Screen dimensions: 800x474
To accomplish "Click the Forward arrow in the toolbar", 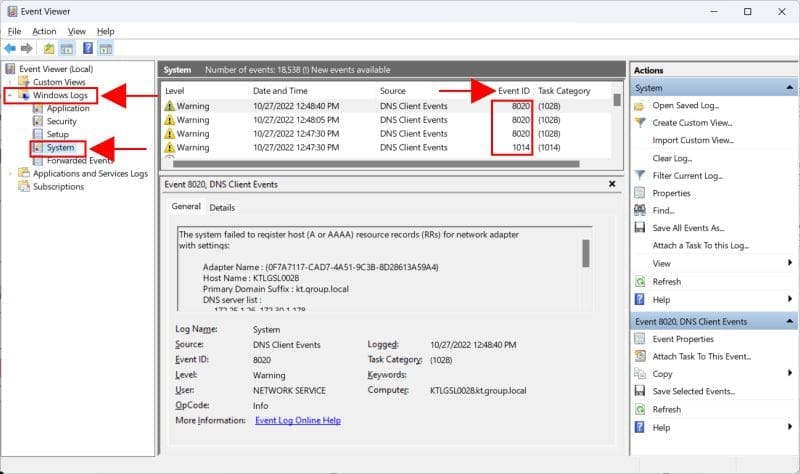I will pos(27,48).
